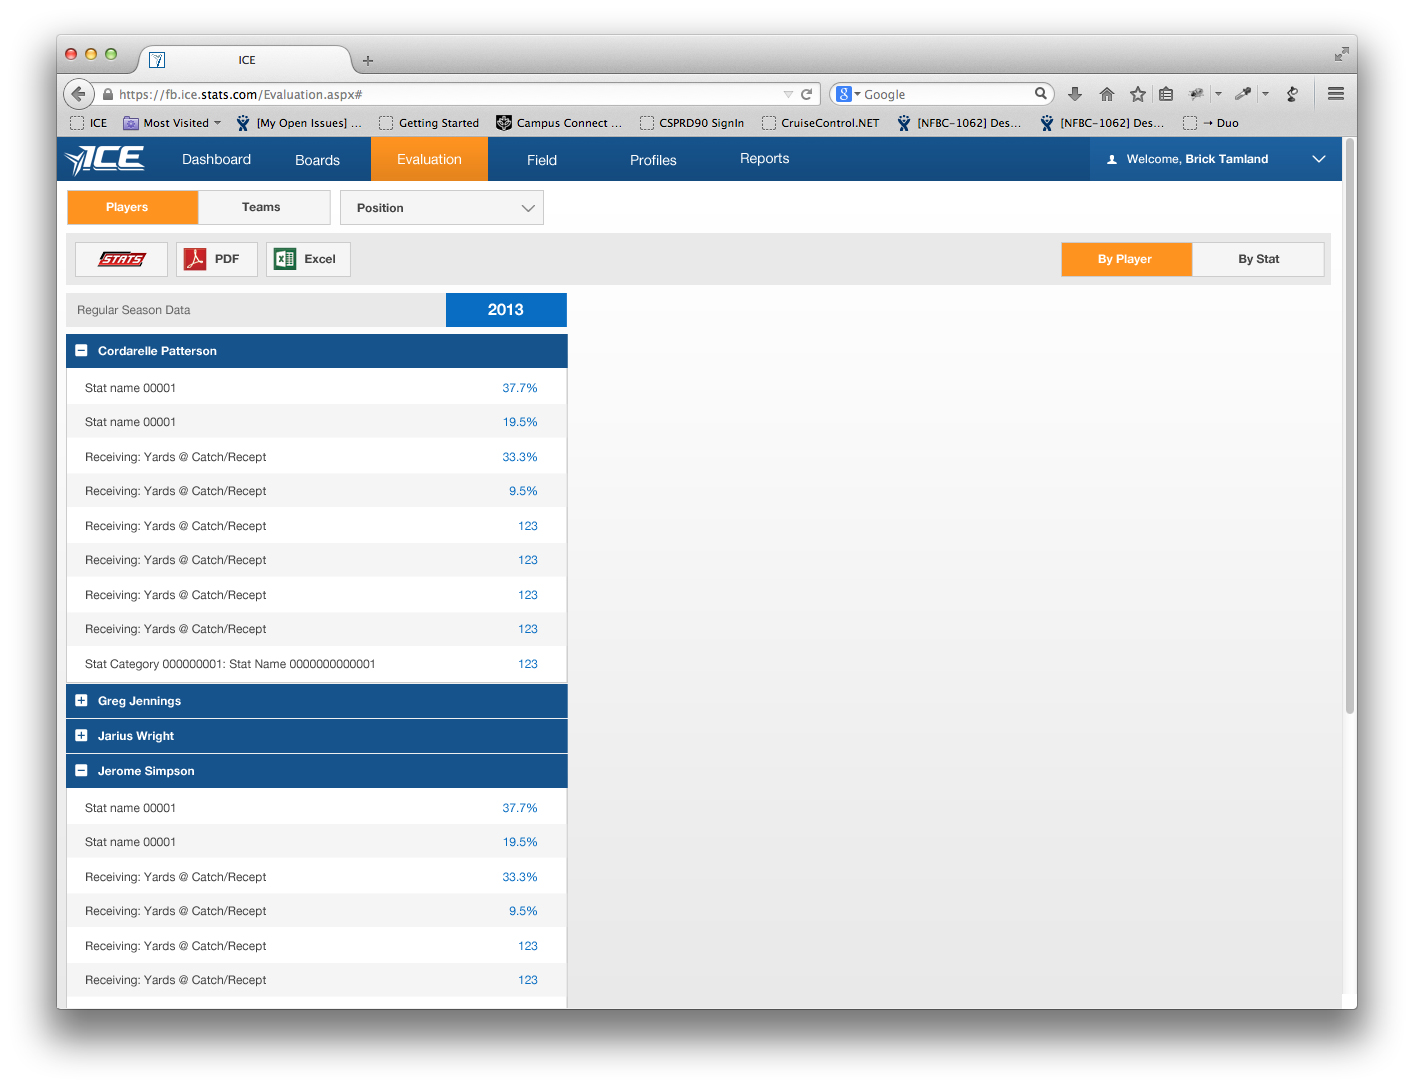Switch view to By Stat
The image size is (1414, 1088).
1257,259
